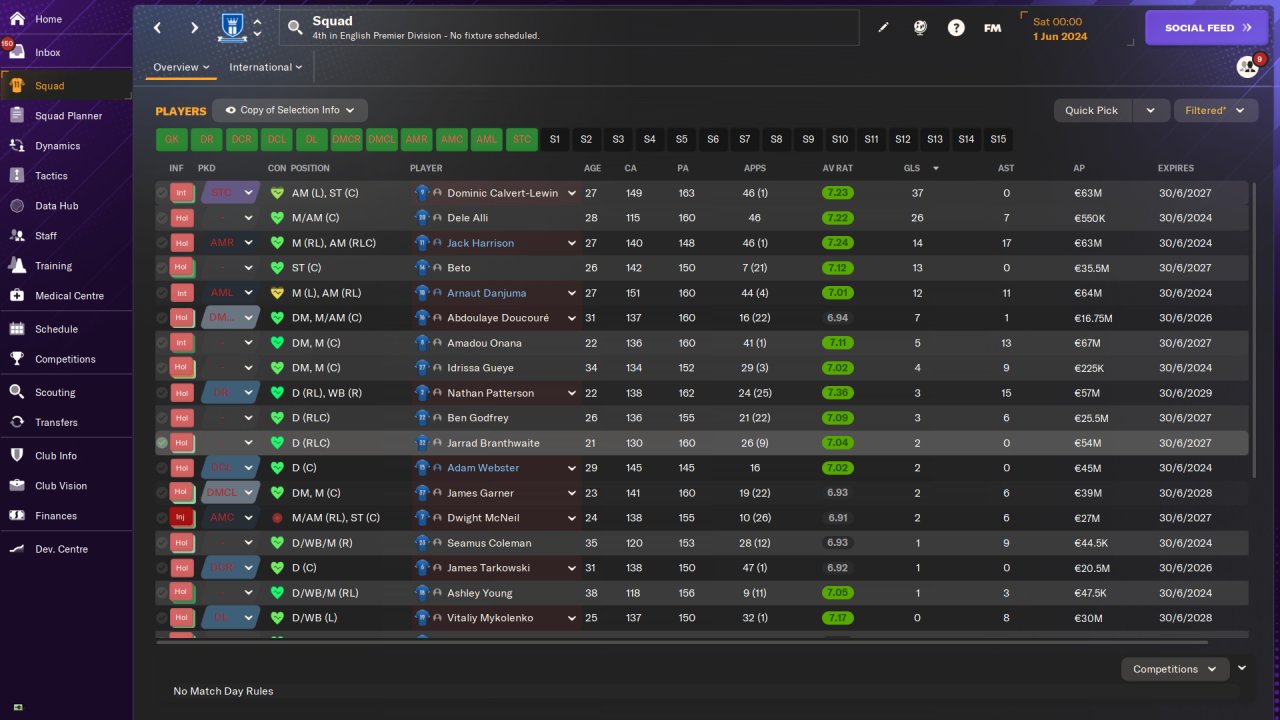
Task: Click the club badge in the header
Action: pos(232,27)
